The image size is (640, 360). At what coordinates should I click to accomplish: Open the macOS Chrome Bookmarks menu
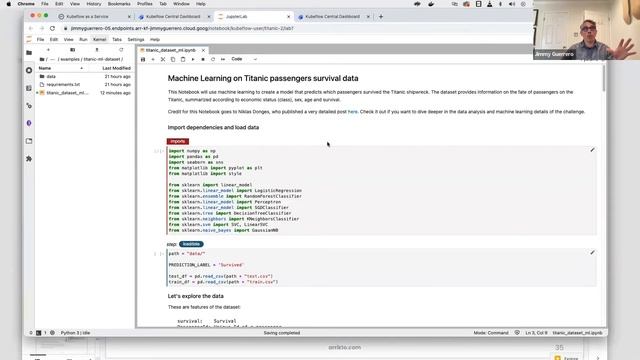pyautogui.click(x=119, y=4)
